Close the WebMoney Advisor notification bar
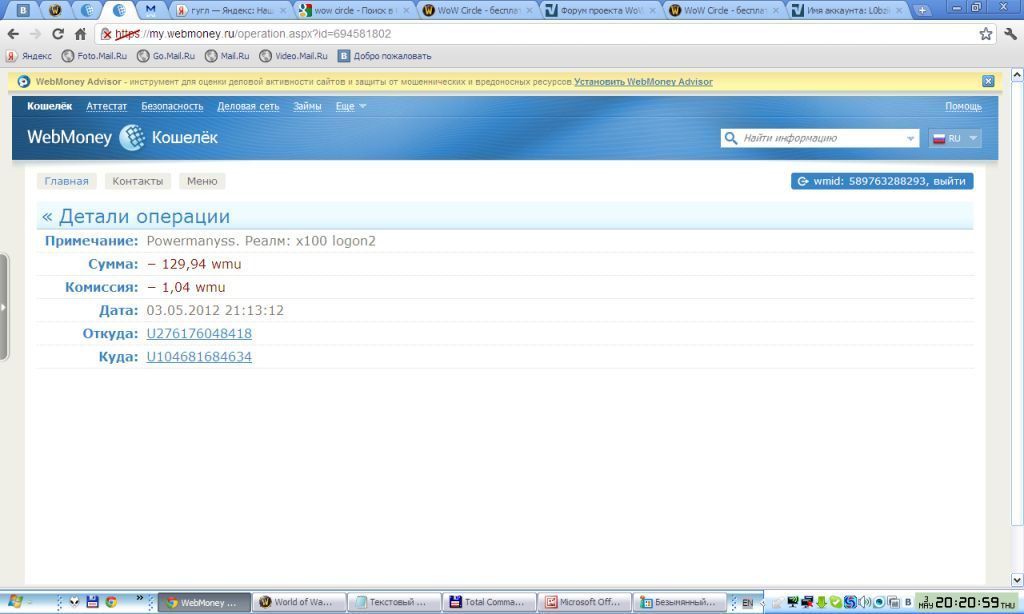 click(x=988, y=81)
